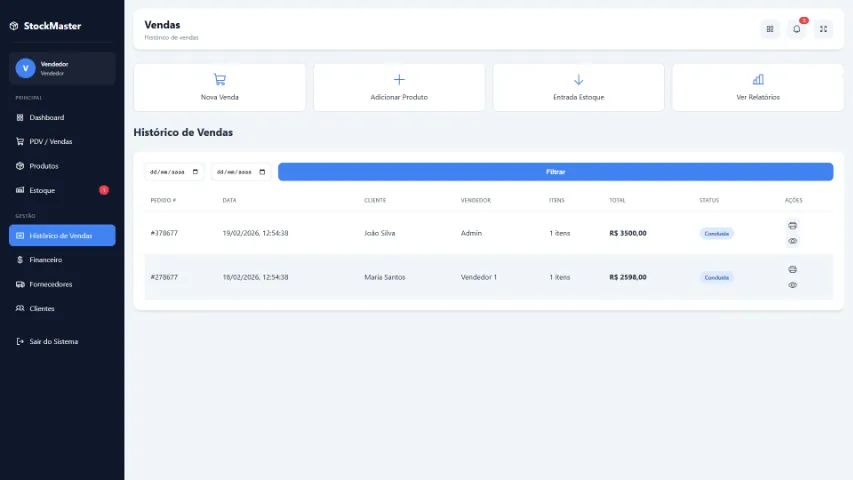Open the end date calendar picker
The width and height of the screenshot is (853, 480).
click(x=263, y=172)
